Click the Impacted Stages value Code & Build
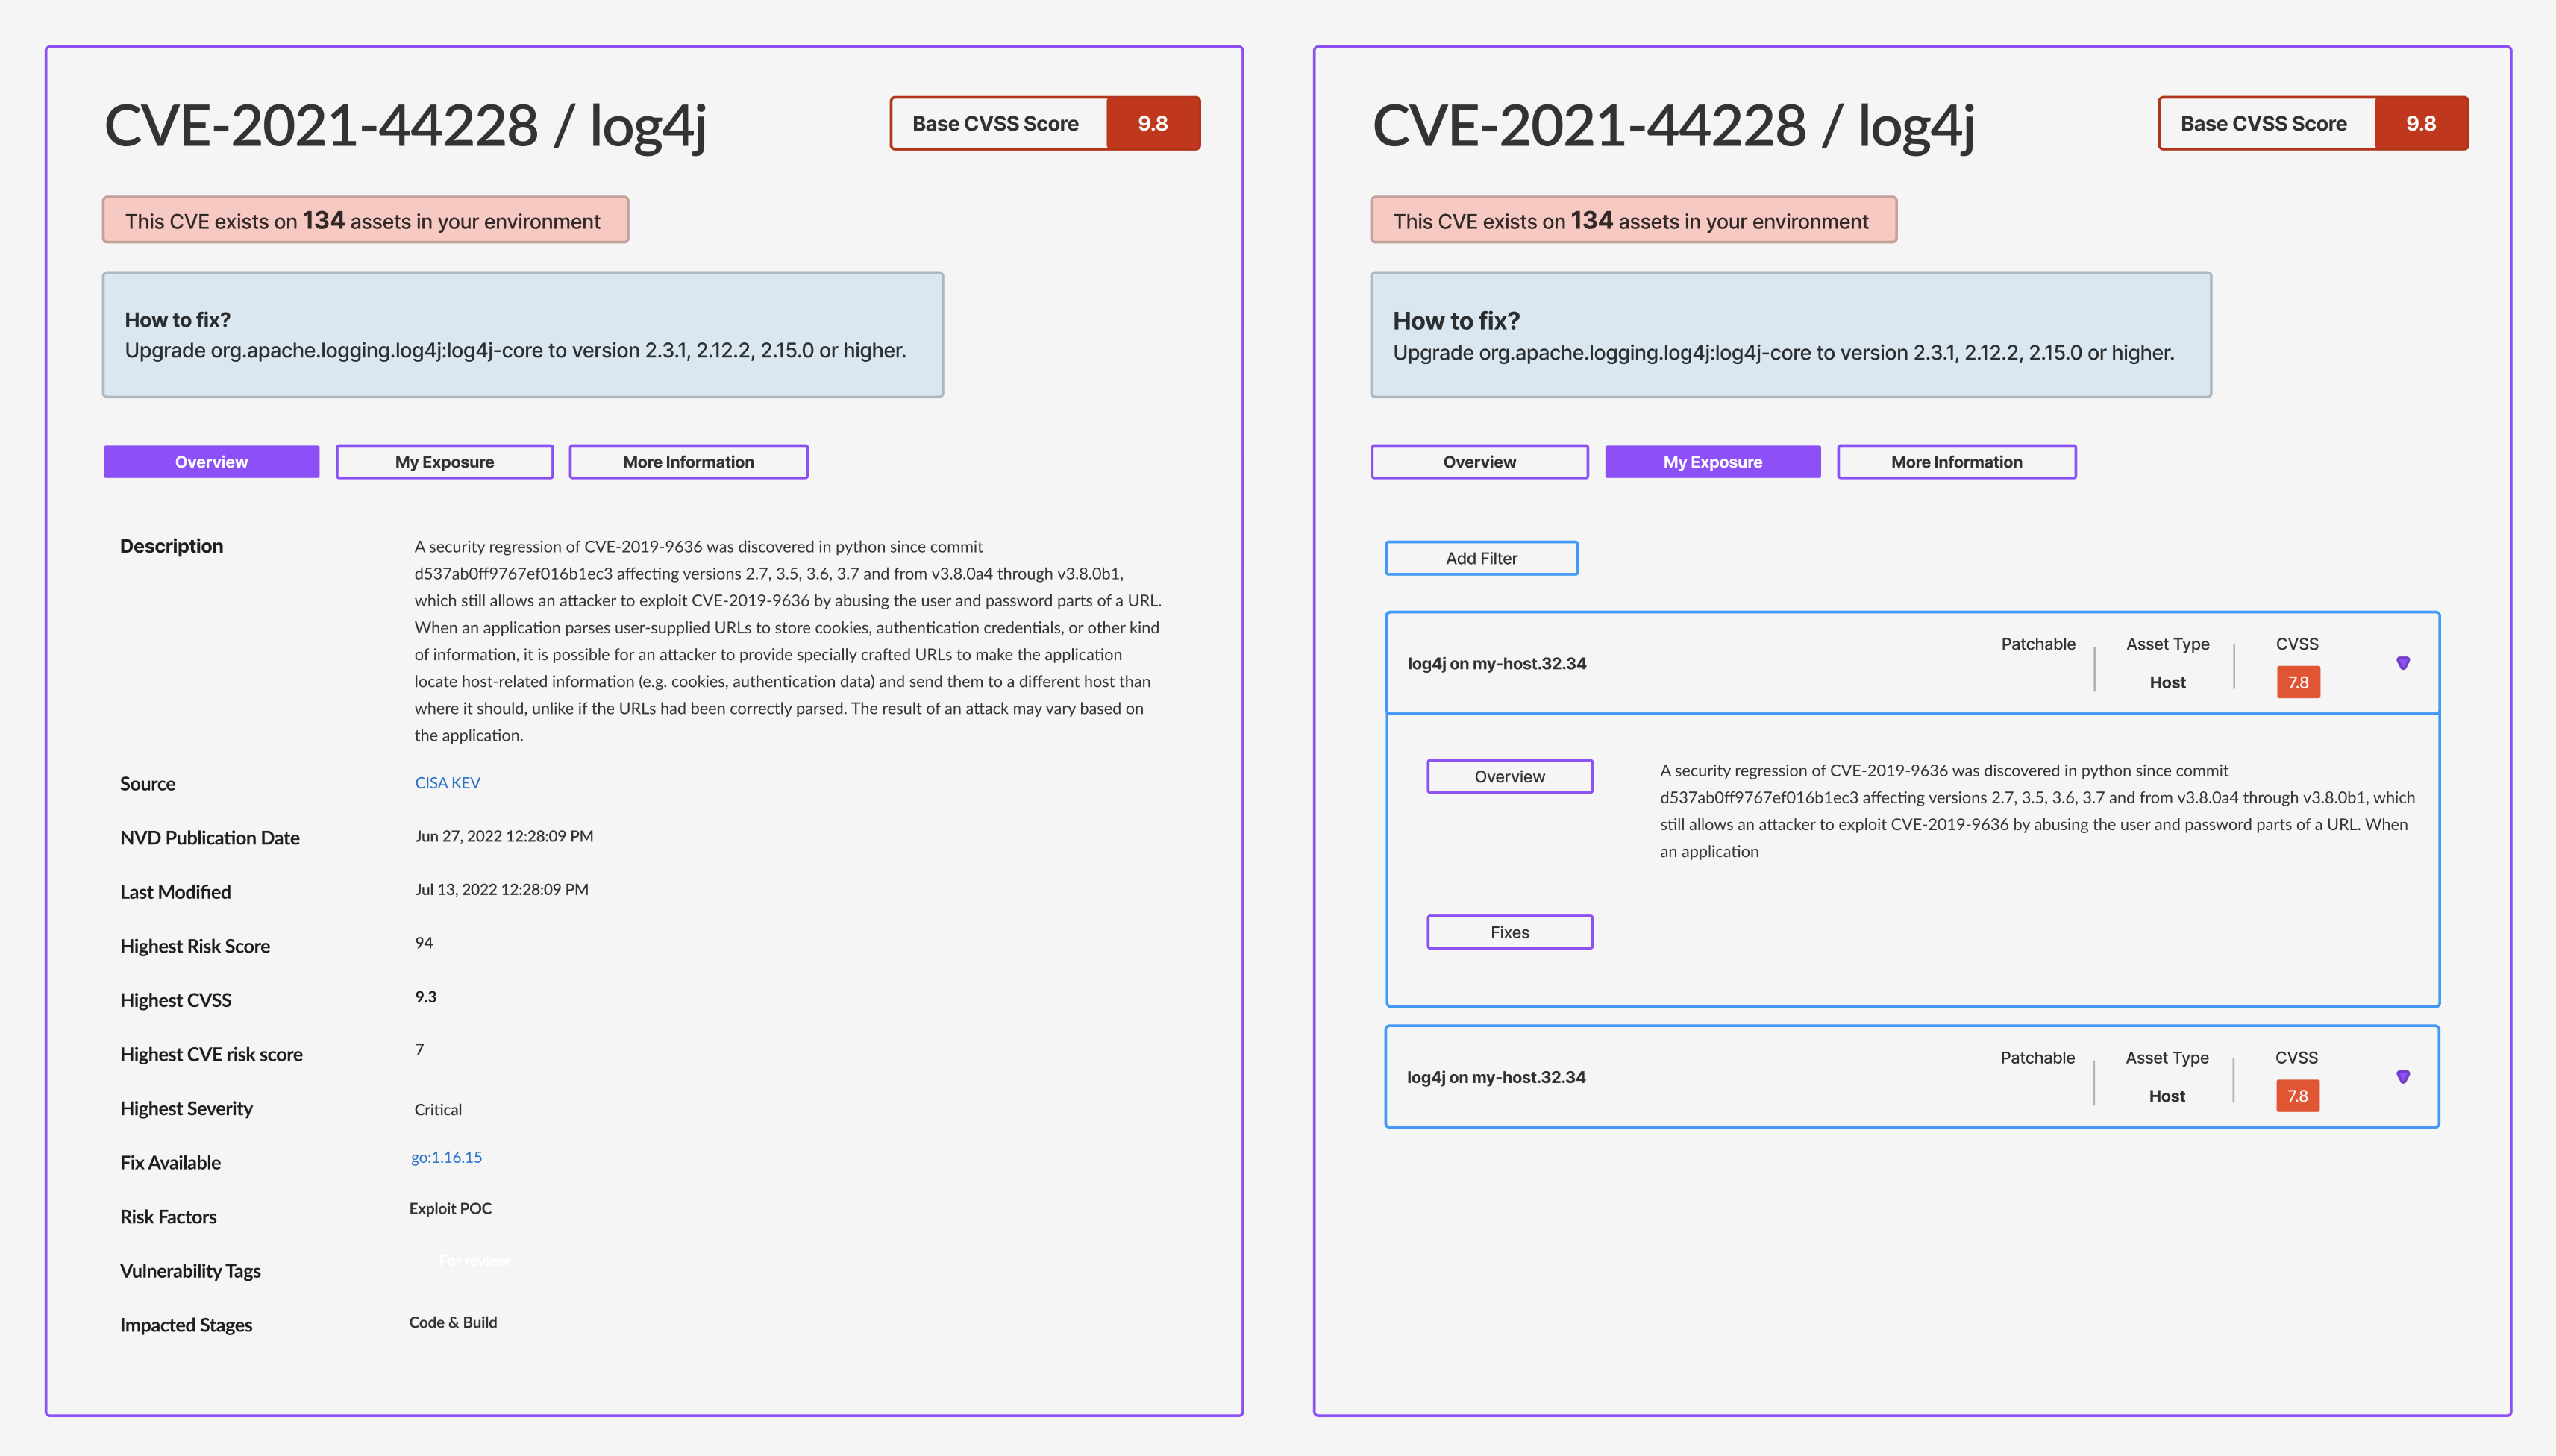This screenshot has width=2556, height=1456. pos(452,1323)
